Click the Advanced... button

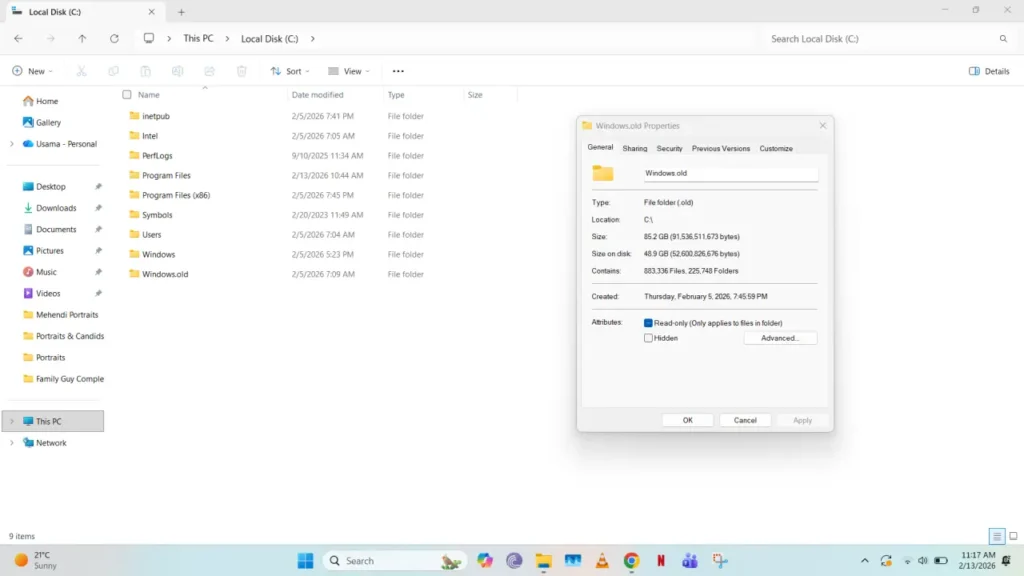pyautogui.click(x=780, y=338)
